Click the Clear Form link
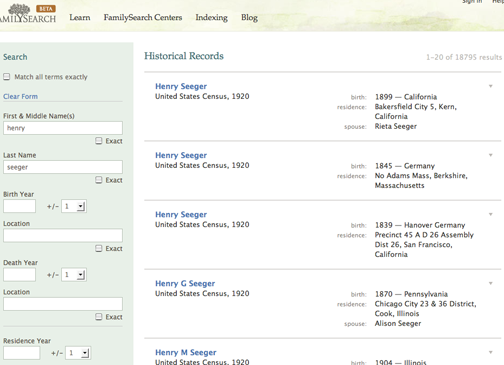Screen dimensions: 504x365 [20, 96]
